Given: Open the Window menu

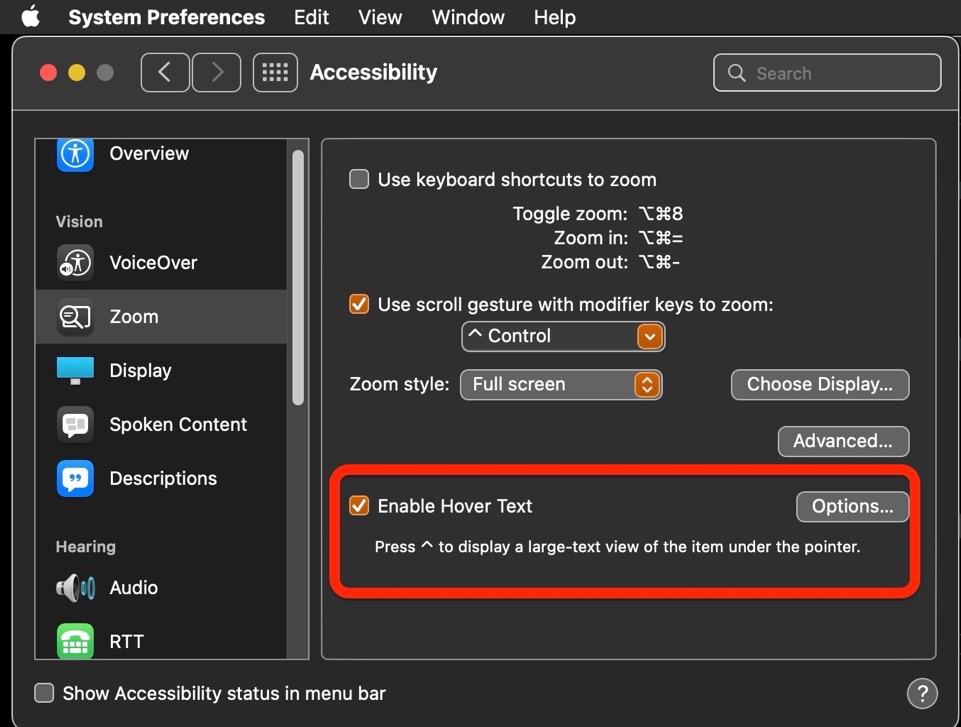Looking at the screenshot, I should [468, 17].
